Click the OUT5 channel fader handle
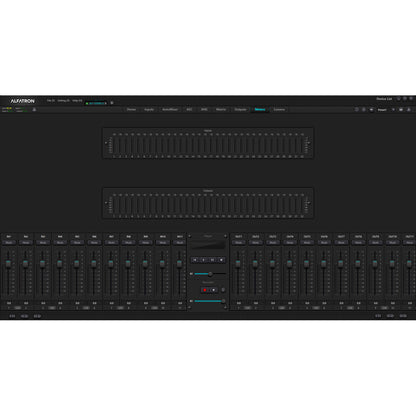This screenshot has height=416, width=416. pyautogui.click(x=307, y=263)
